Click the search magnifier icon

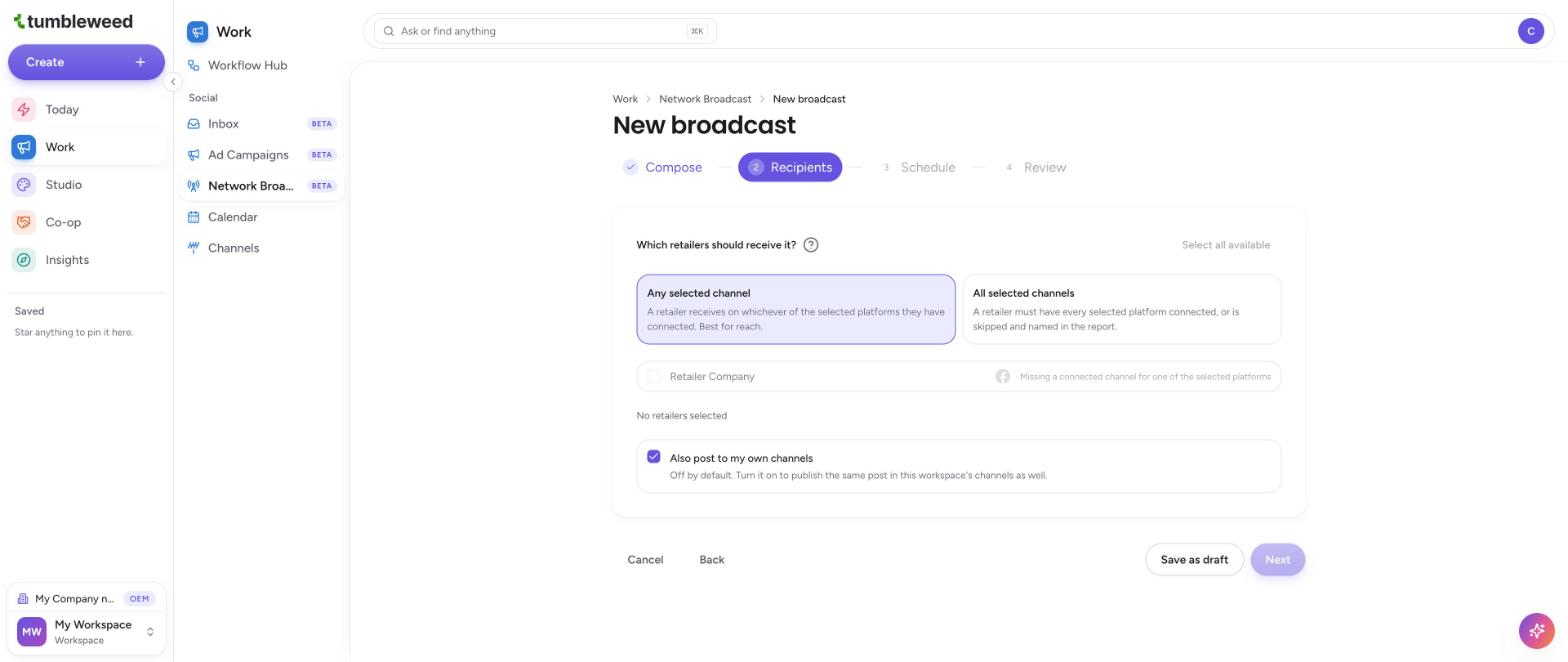pos(389,31)
